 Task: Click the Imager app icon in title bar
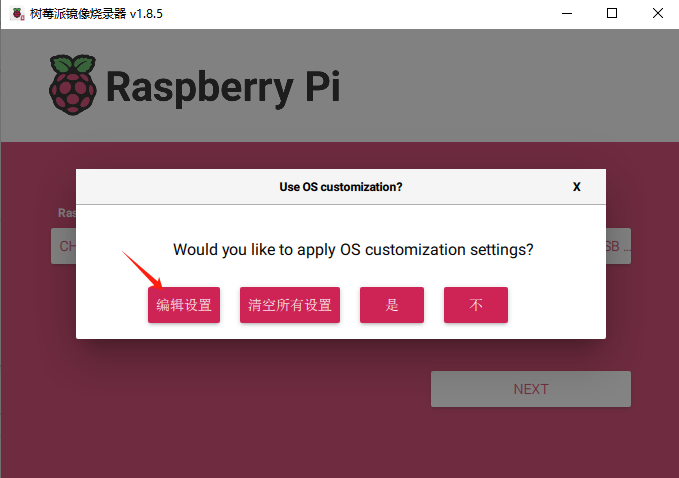(x=17, y=14)
